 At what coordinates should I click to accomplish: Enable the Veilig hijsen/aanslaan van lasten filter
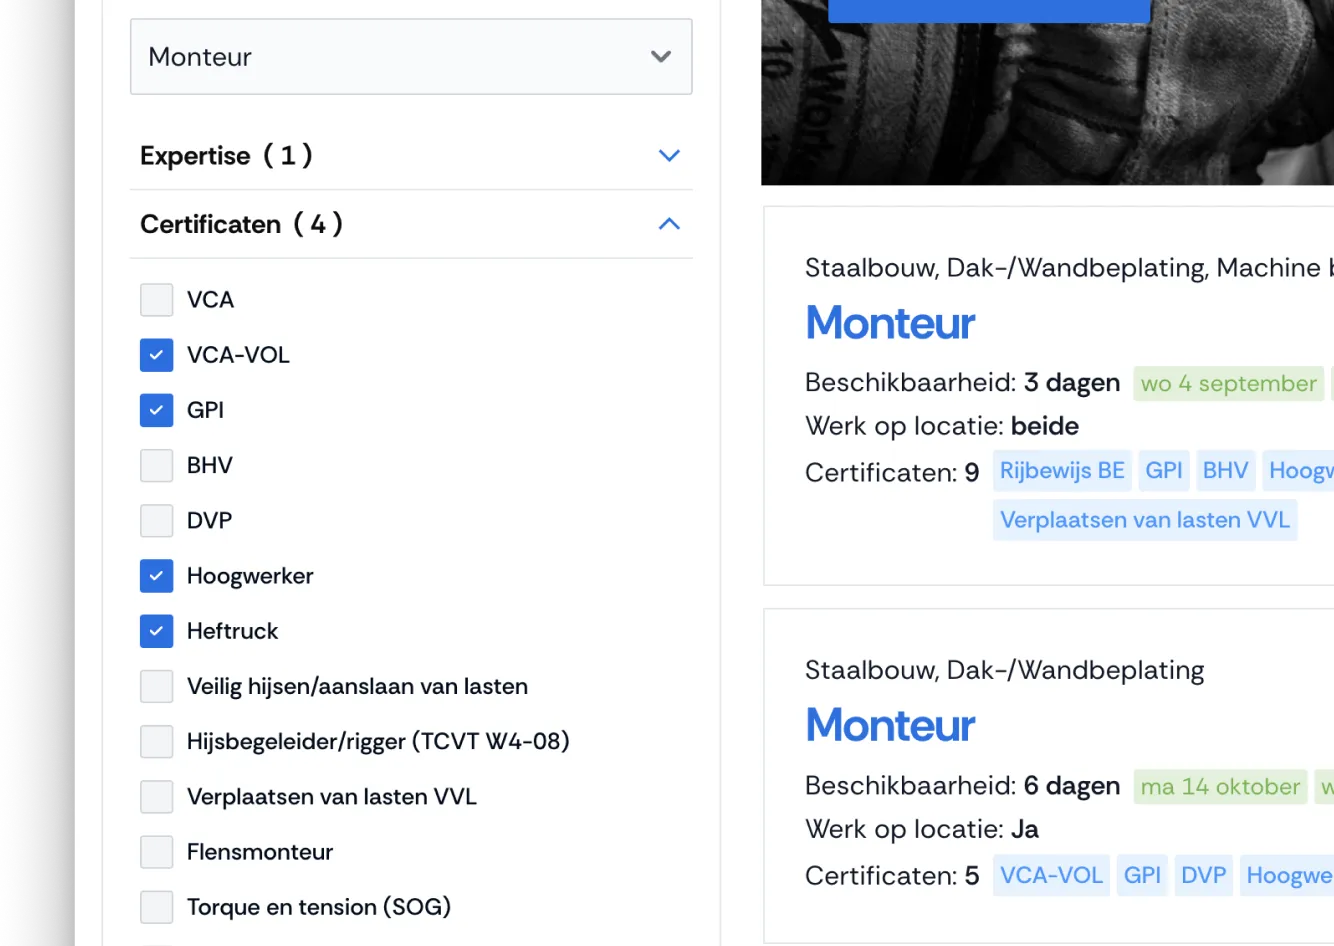click(x=156, y=686)
